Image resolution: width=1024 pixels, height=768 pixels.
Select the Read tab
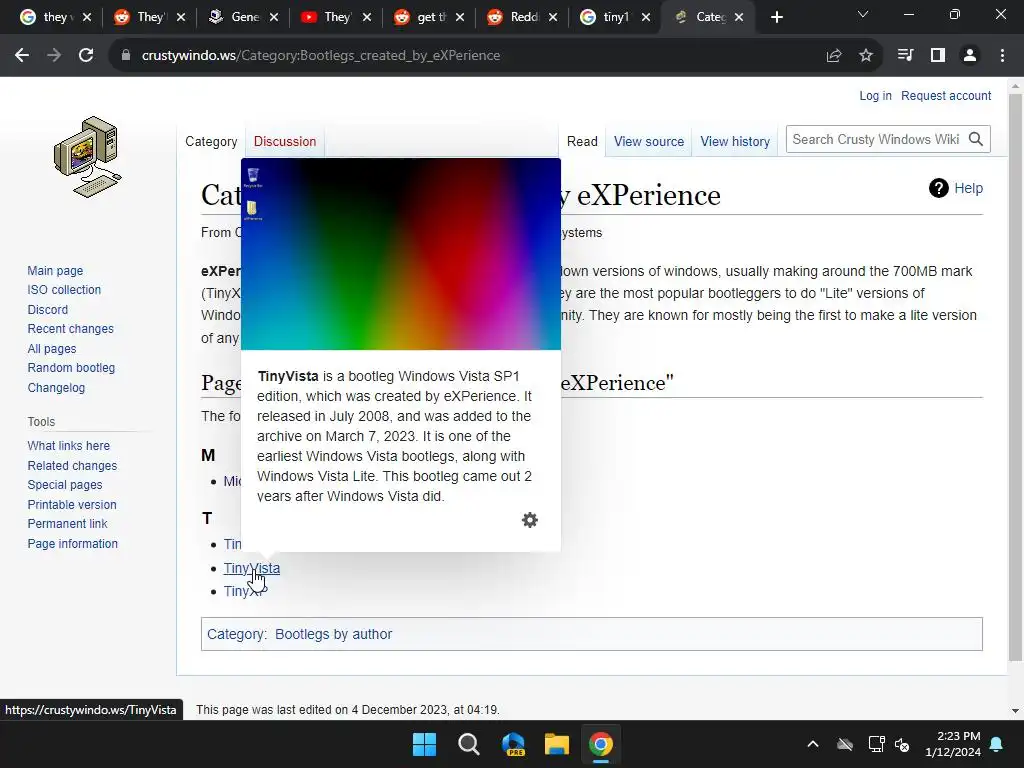pyautogui.click(x=582, y=141)
